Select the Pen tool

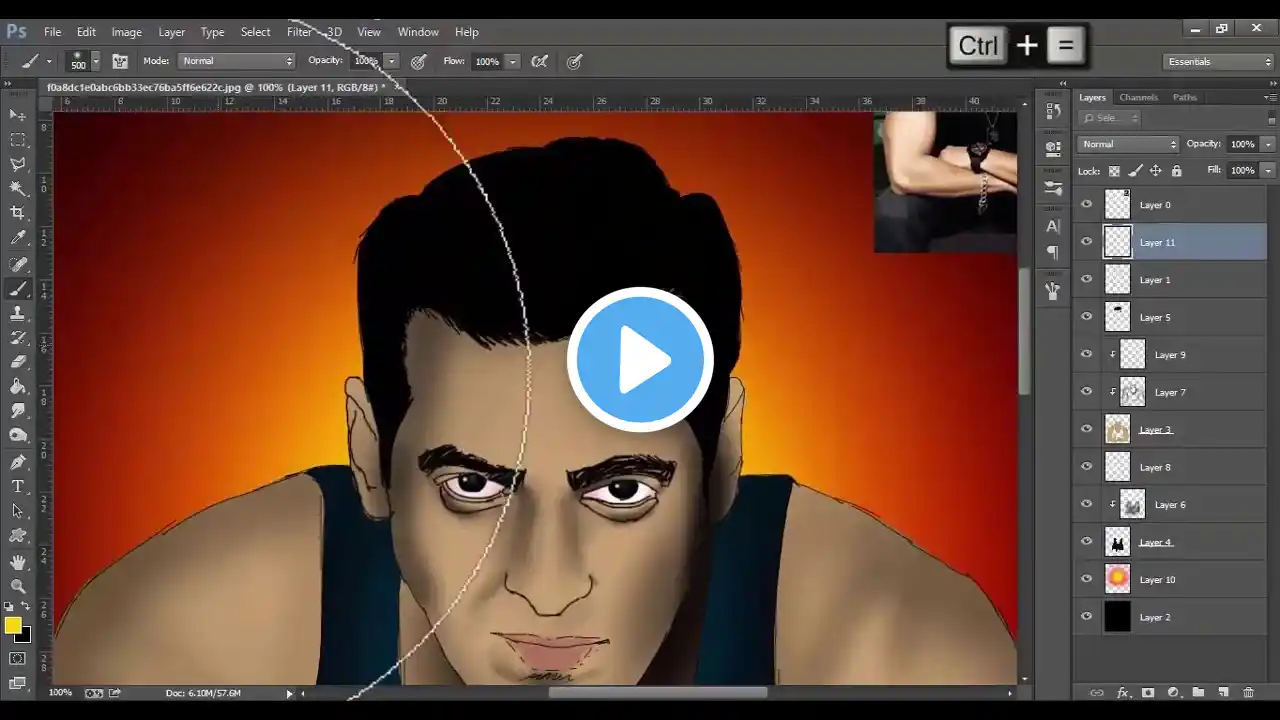18,462
